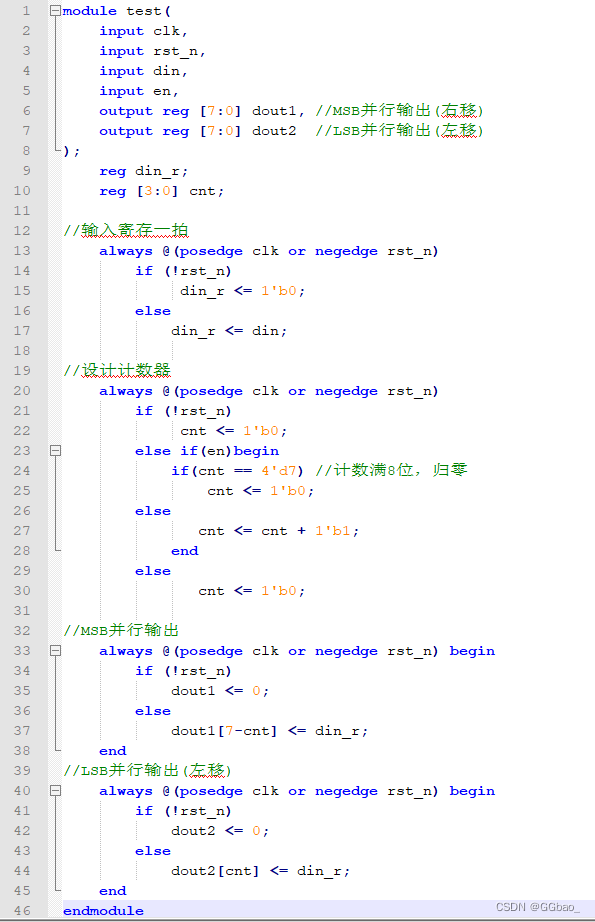Click the dout1[7-cnt] assignment line
Screen dimensions: 595x922
click(269, 730)
